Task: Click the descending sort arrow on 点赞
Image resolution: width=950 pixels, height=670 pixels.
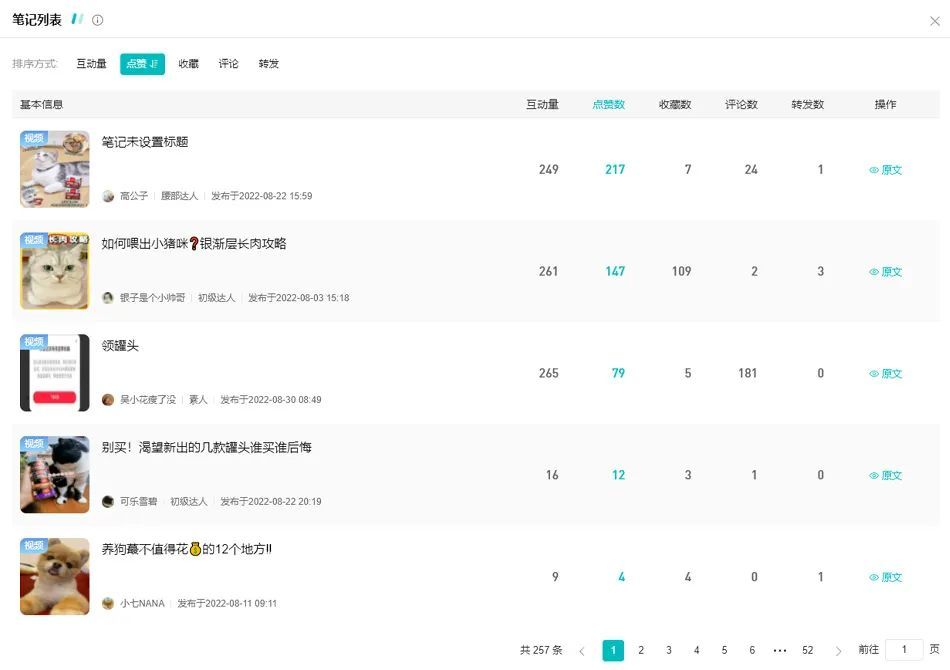Action: tap(153, 63)
